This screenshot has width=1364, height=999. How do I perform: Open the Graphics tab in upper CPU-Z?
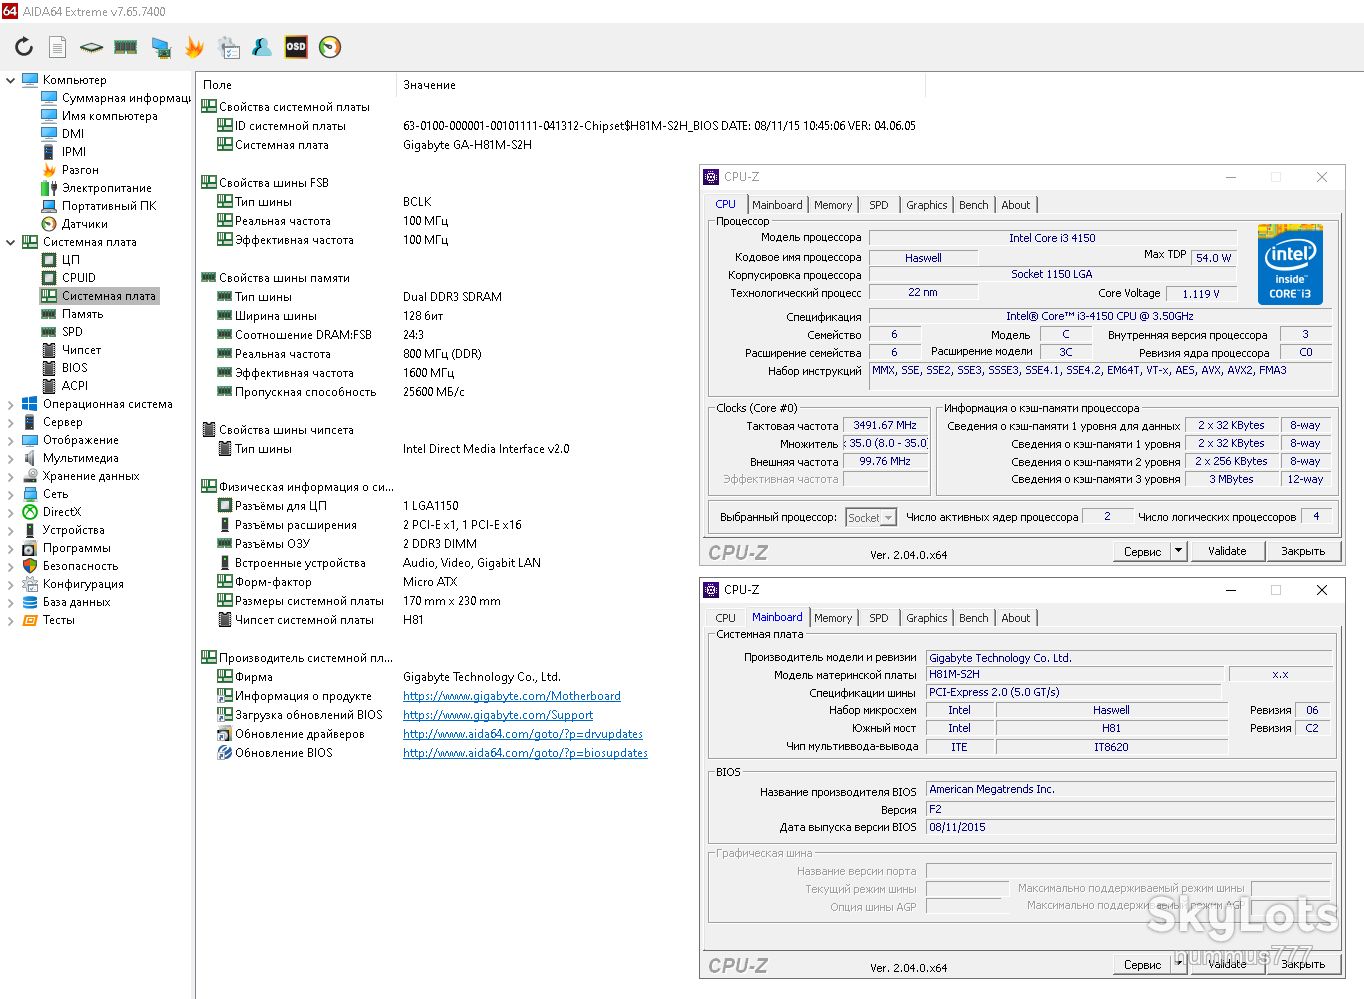pos(927,205)
